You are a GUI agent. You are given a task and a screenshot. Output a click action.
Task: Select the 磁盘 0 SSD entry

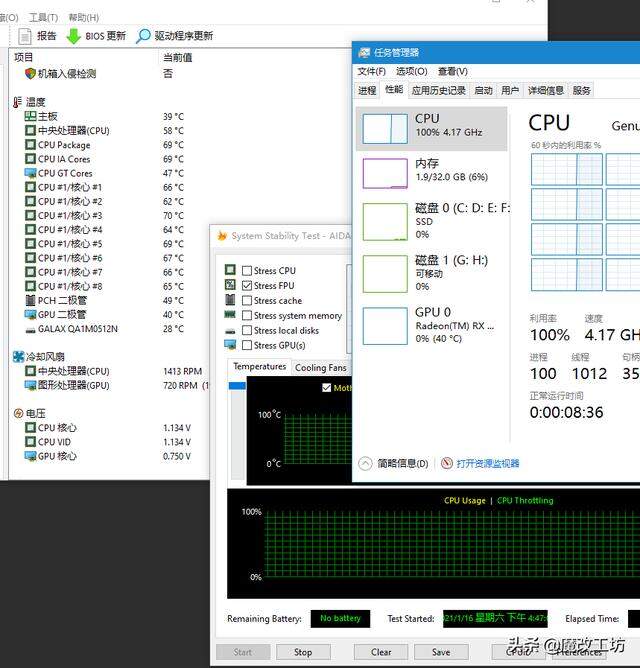pos(433,221)
